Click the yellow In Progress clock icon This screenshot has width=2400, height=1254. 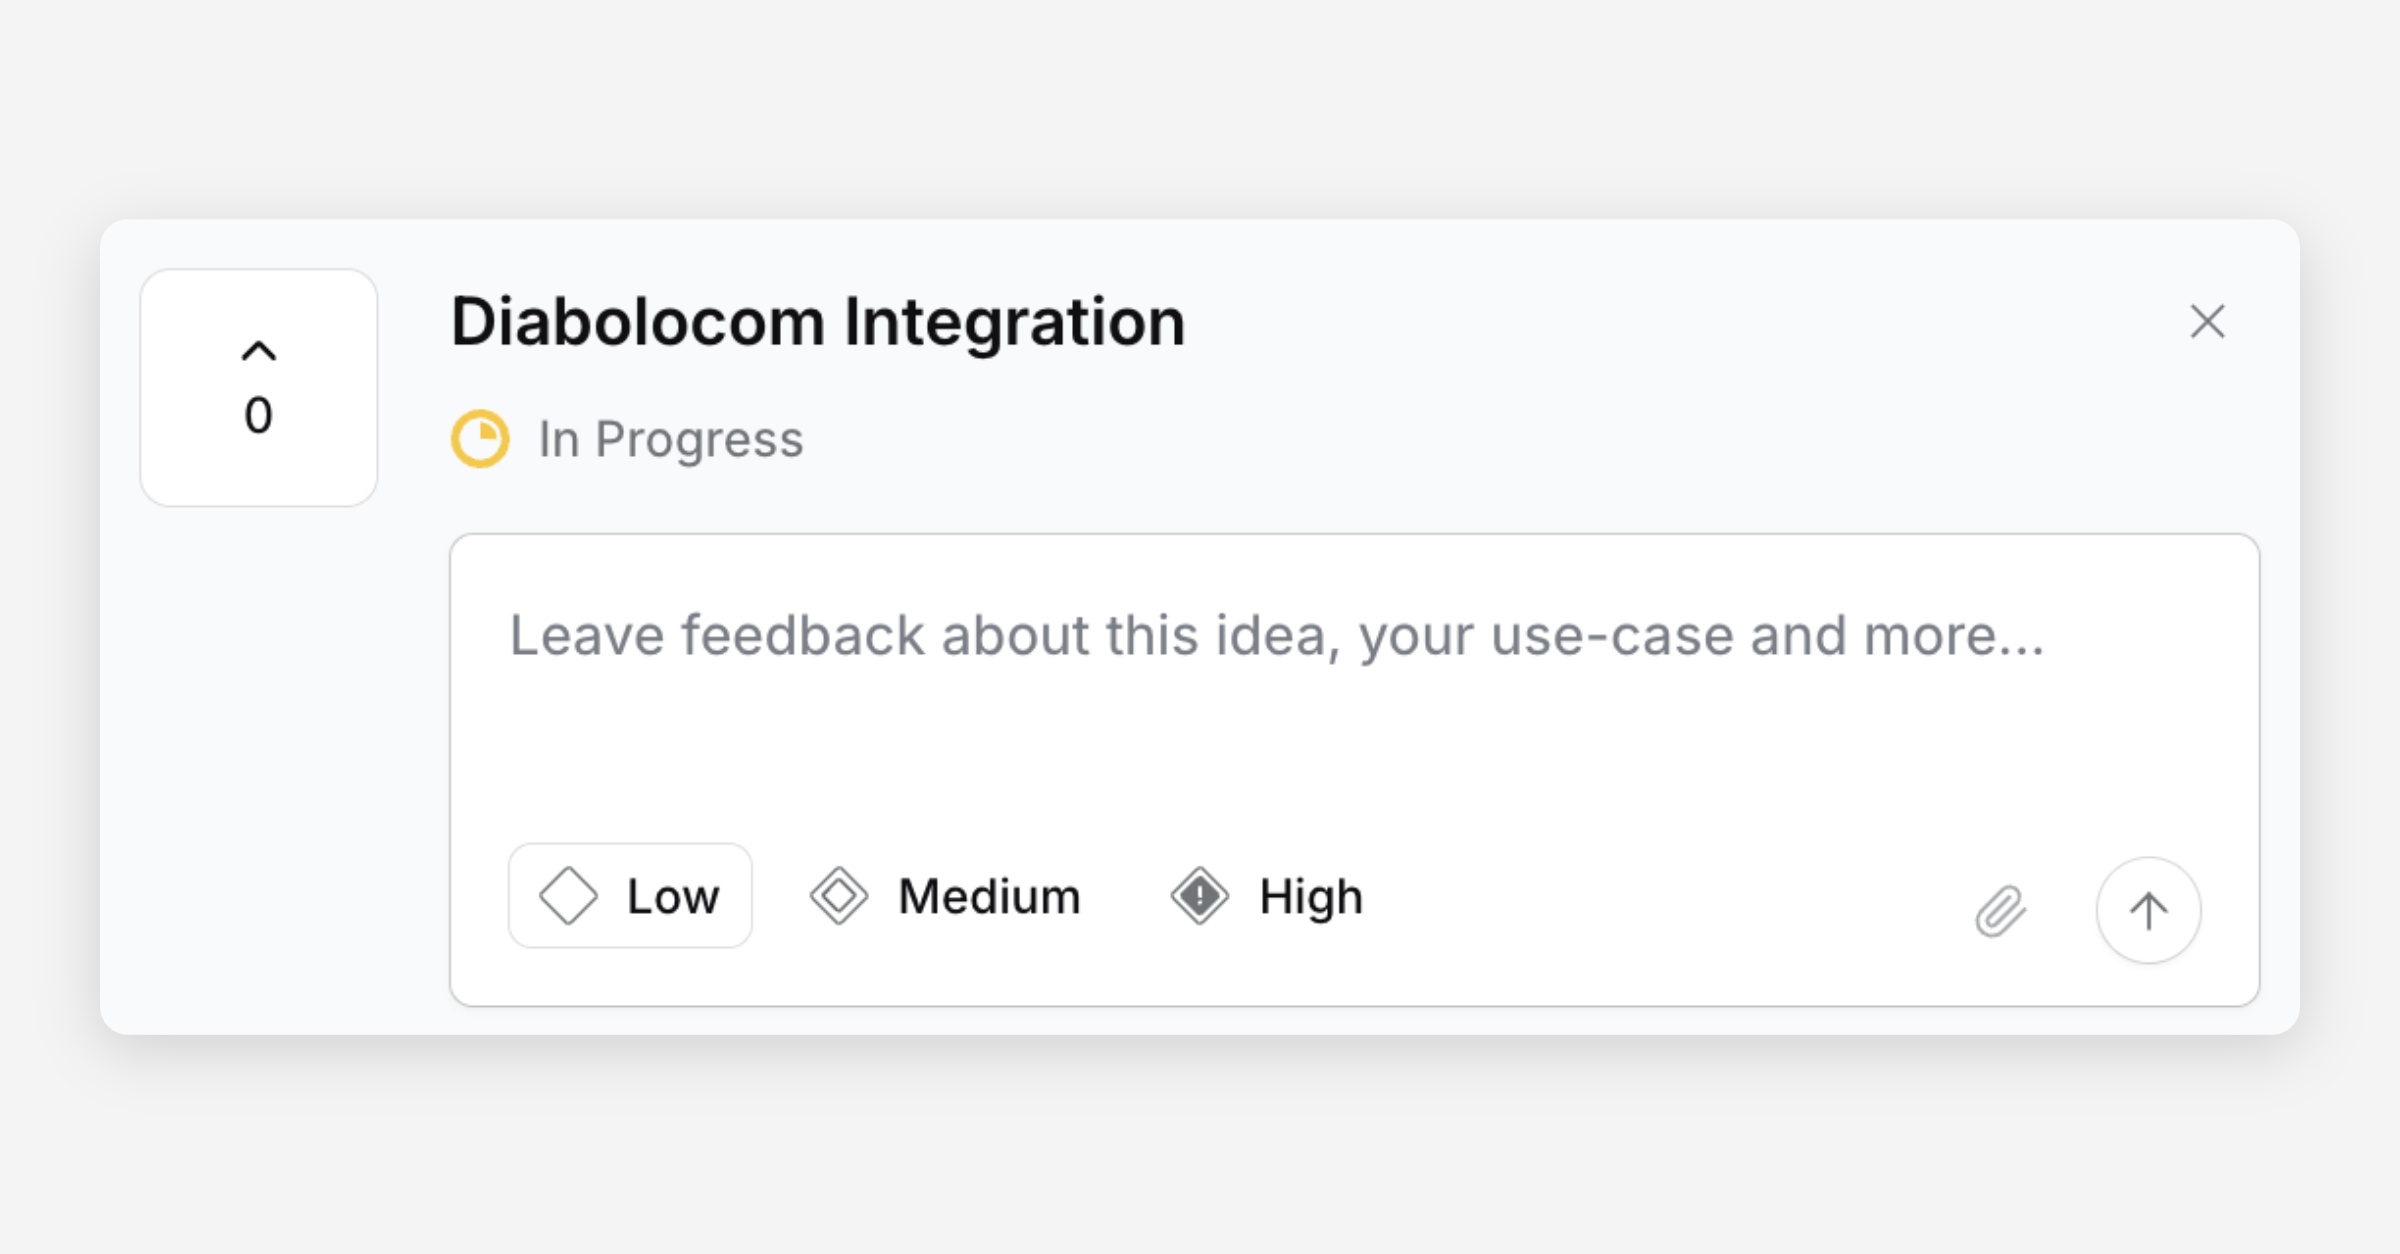coord(480,439)
